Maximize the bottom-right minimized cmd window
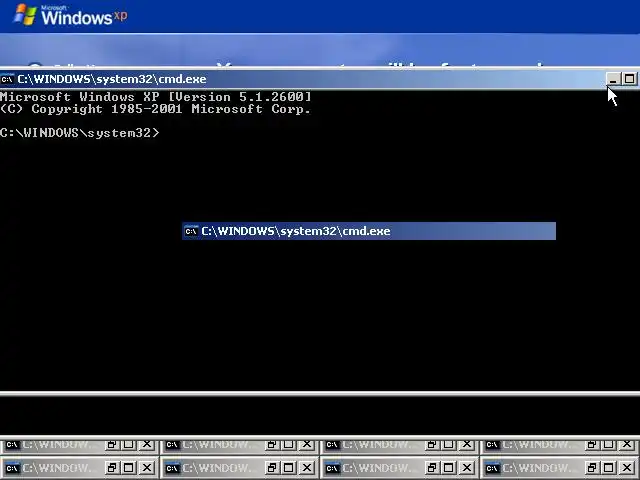 coord(609,467)
